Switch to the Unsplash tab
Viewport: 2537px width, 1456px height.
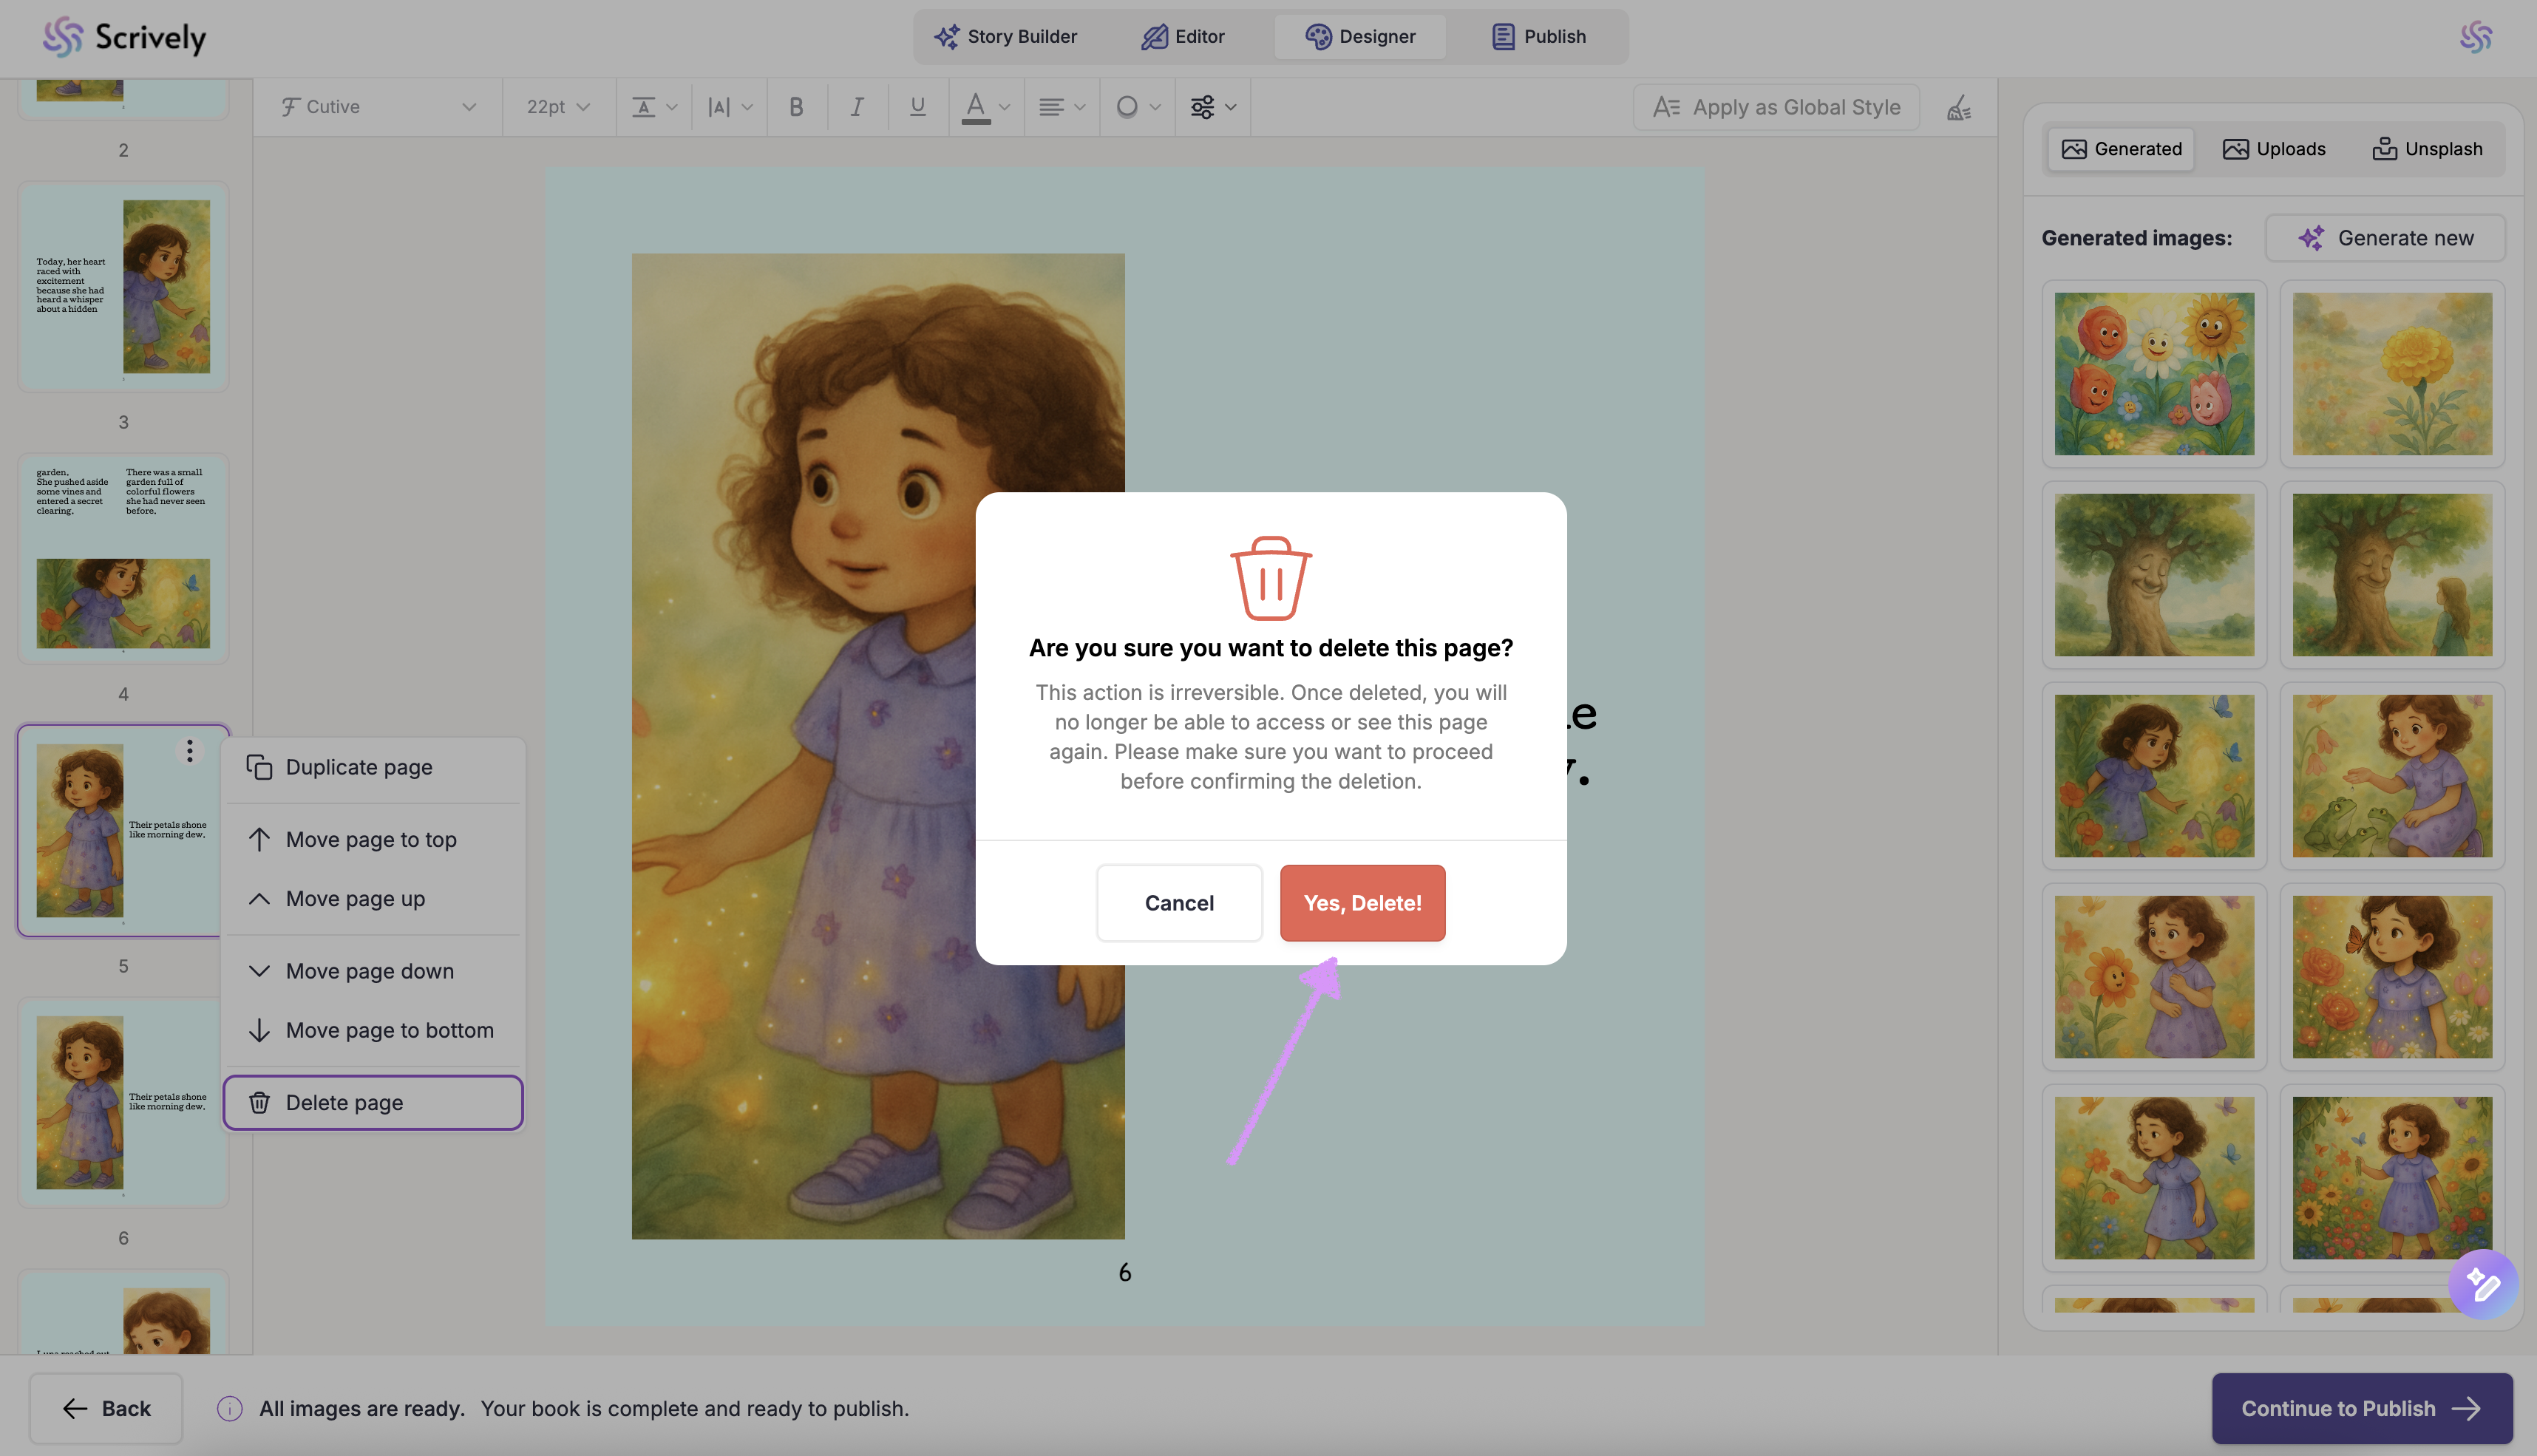pyautogui.click(x=2427, y=149)
